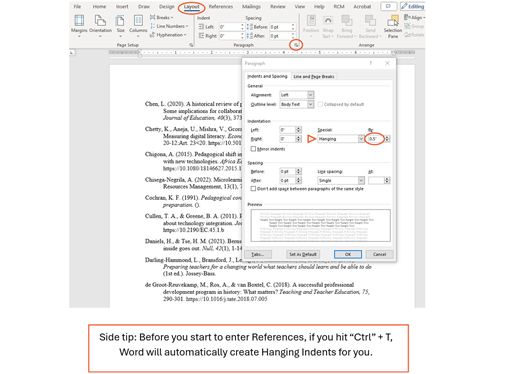Check Collapsed by default option
513x374 pixels.
pyautogui.click(x=320, y=104)
